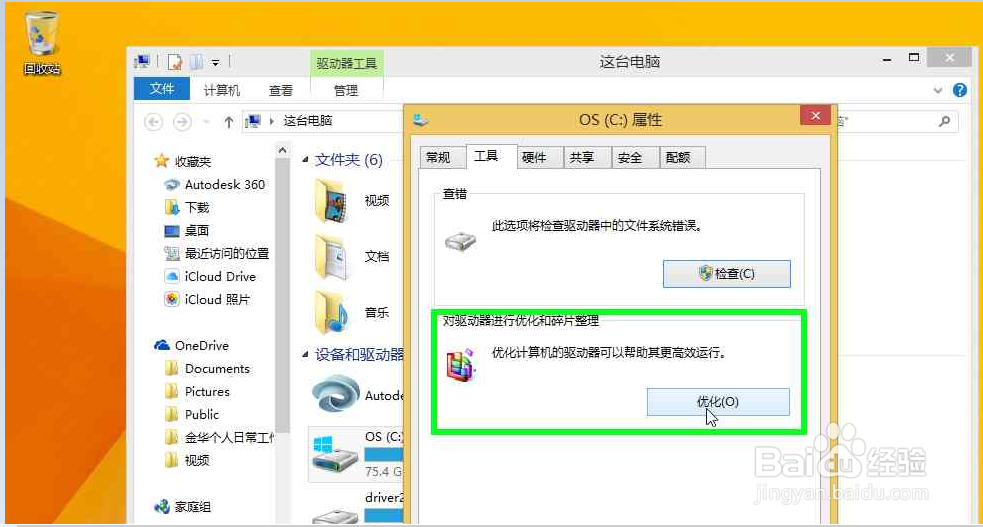The image size is (983, 527).
Task: Open Explorer help question mark icon
Action: pyautogui.click(x=959, y=90)
